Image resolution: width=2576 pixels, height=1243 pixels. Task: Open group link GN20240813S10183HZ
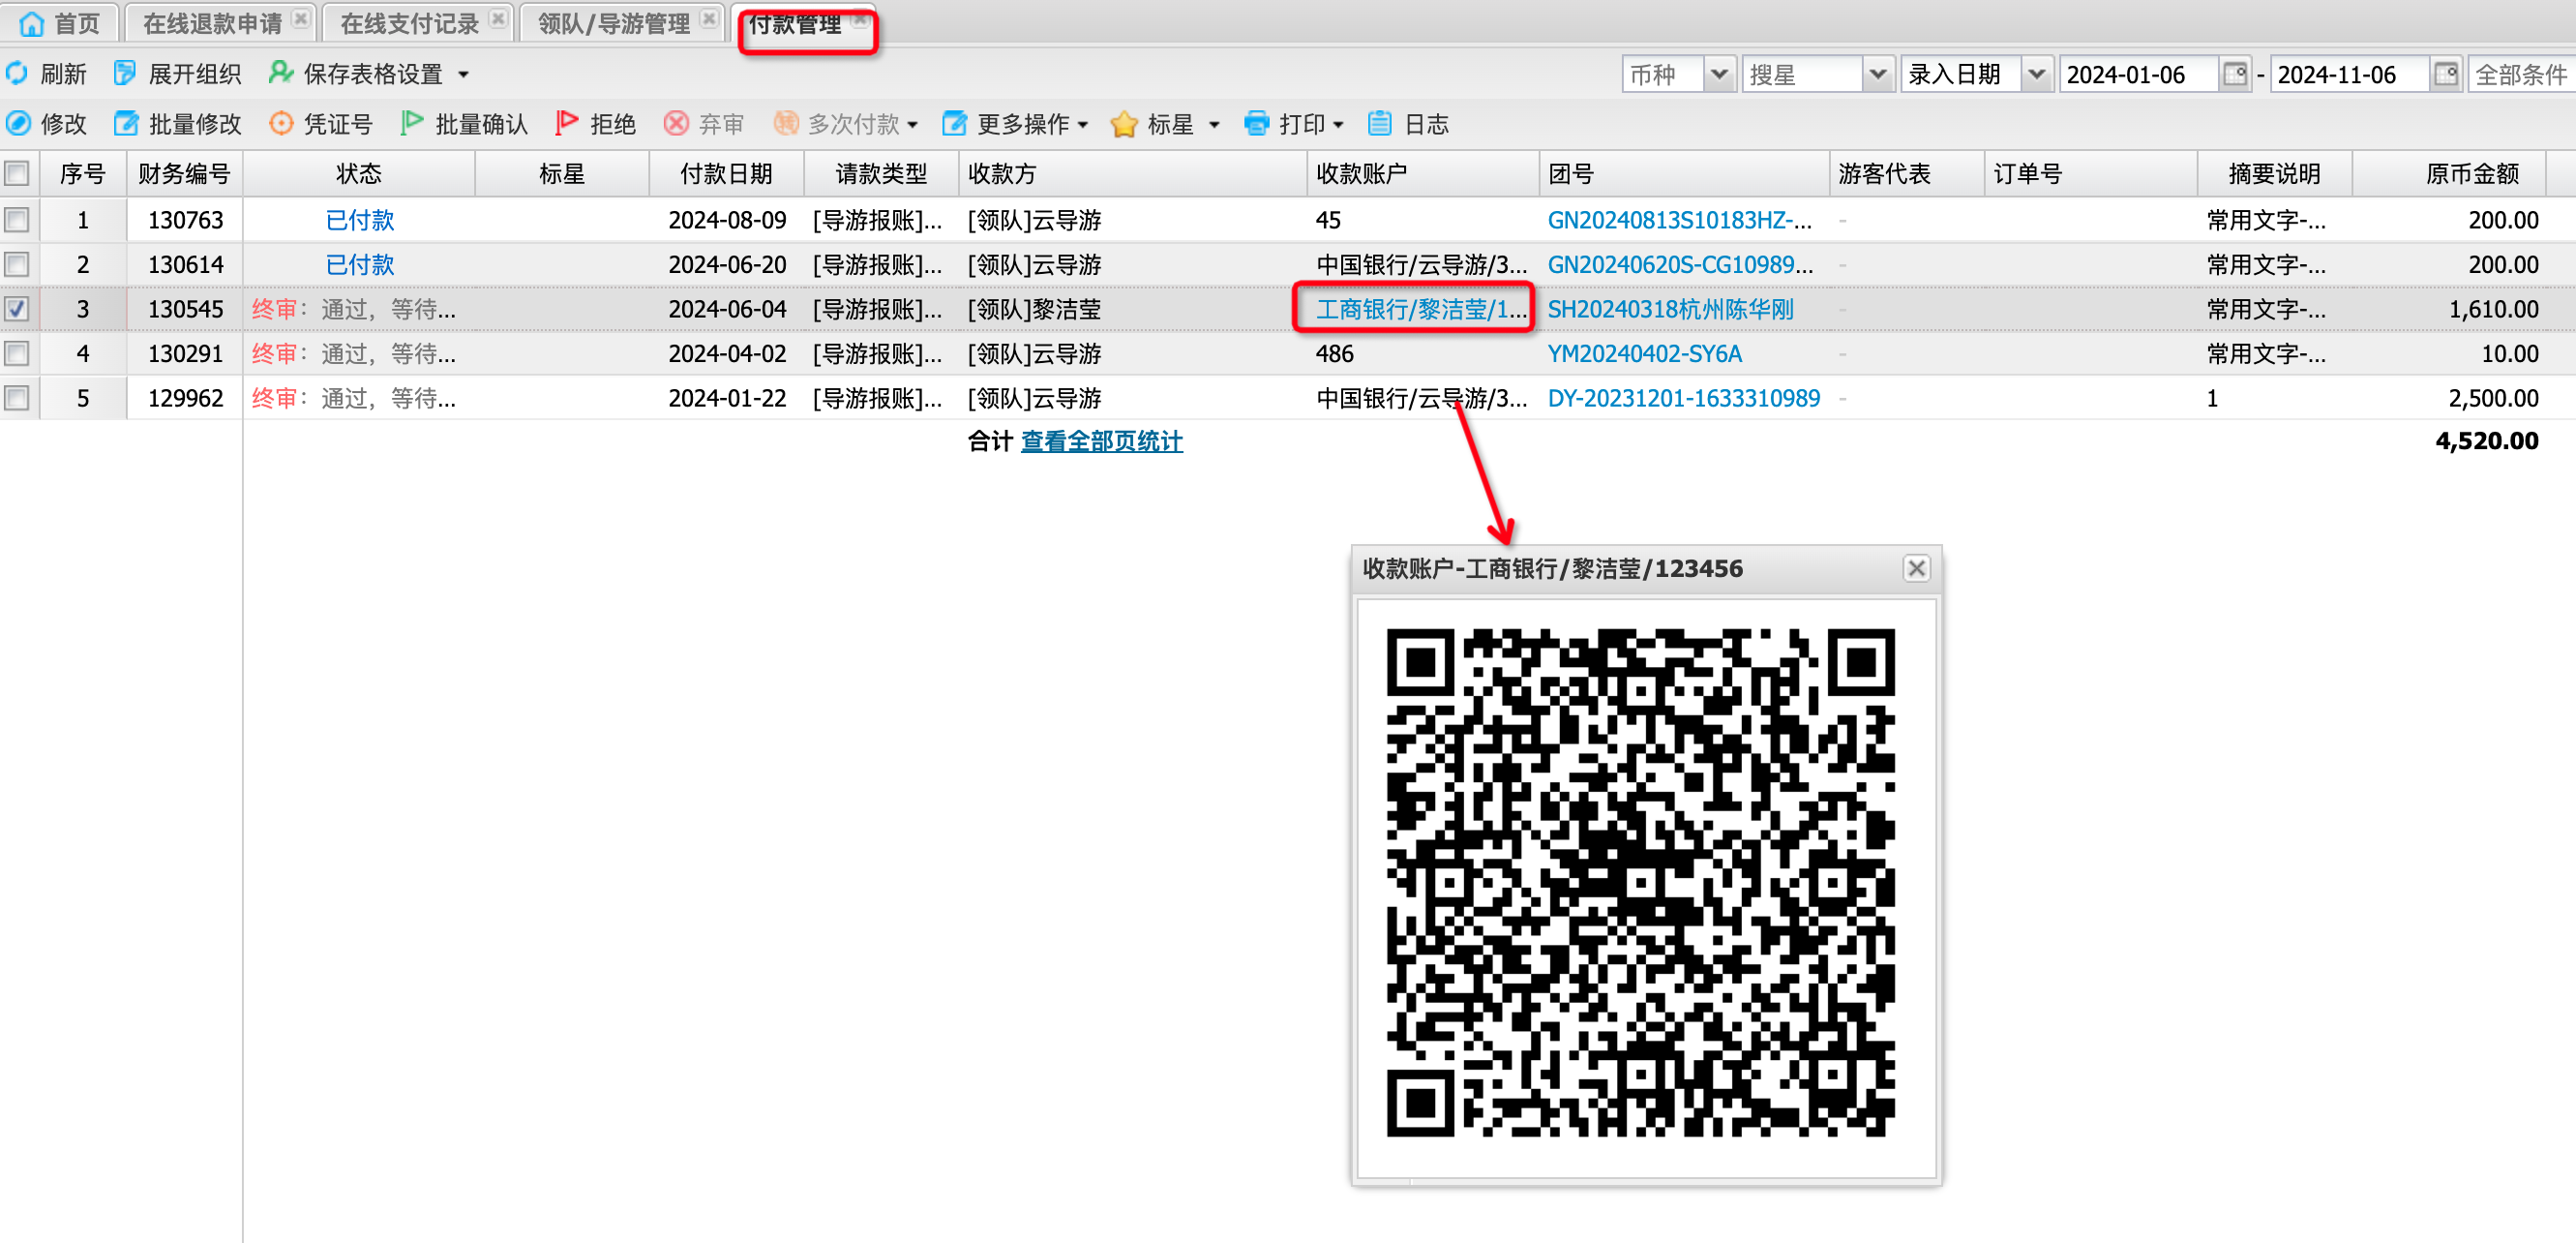(1679, 220)
